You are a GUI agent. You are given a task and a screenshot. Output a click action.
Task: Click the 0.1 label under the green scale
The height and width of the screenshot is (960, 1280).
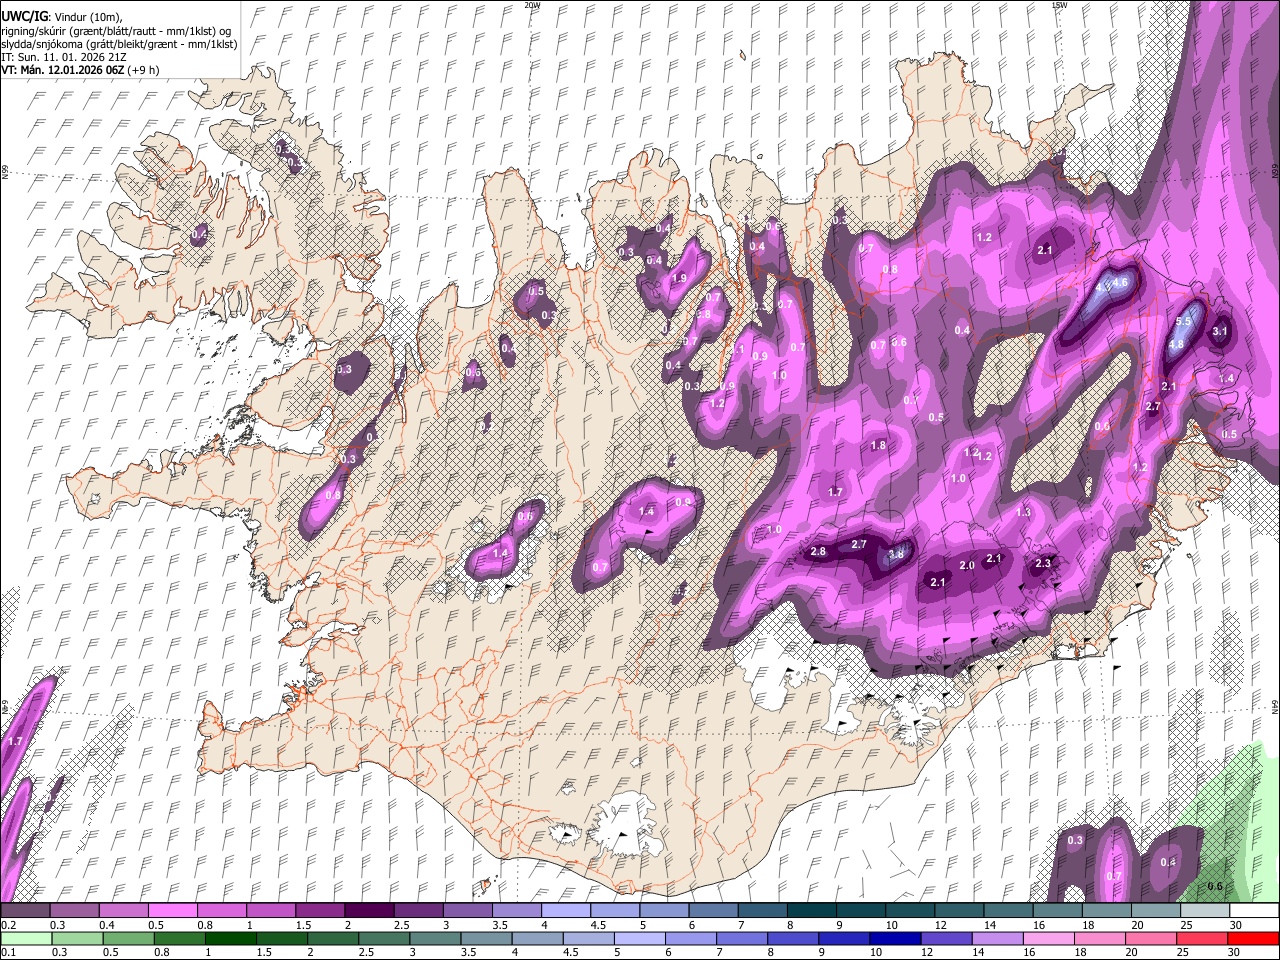click(x=8, y=953)
